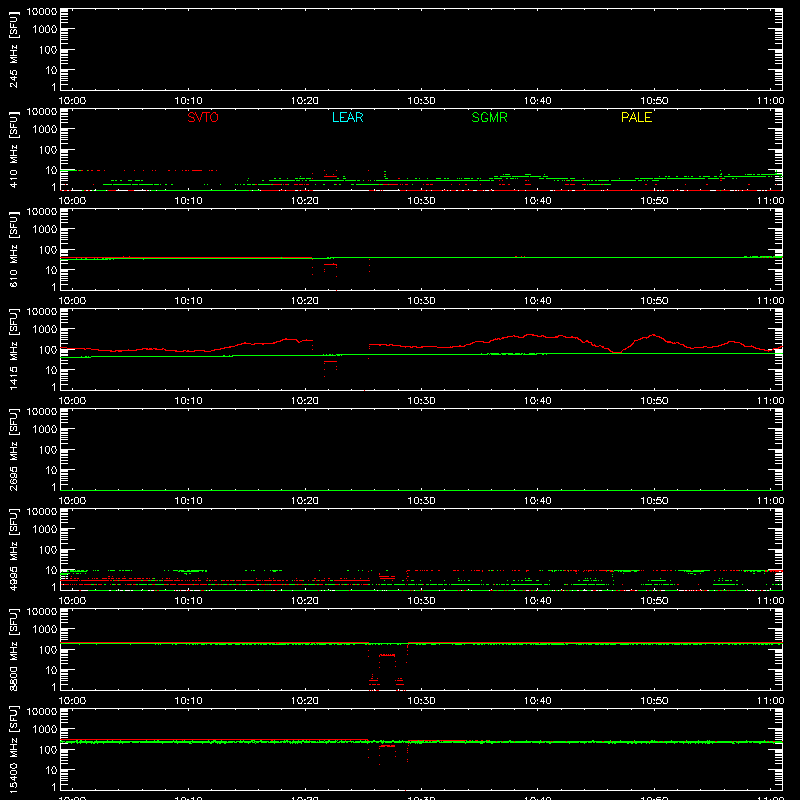This screenshot has height=800, width=800.
Task: Click 10:30 time label below 8800 MHz panel
Action: tap(421, 701)
